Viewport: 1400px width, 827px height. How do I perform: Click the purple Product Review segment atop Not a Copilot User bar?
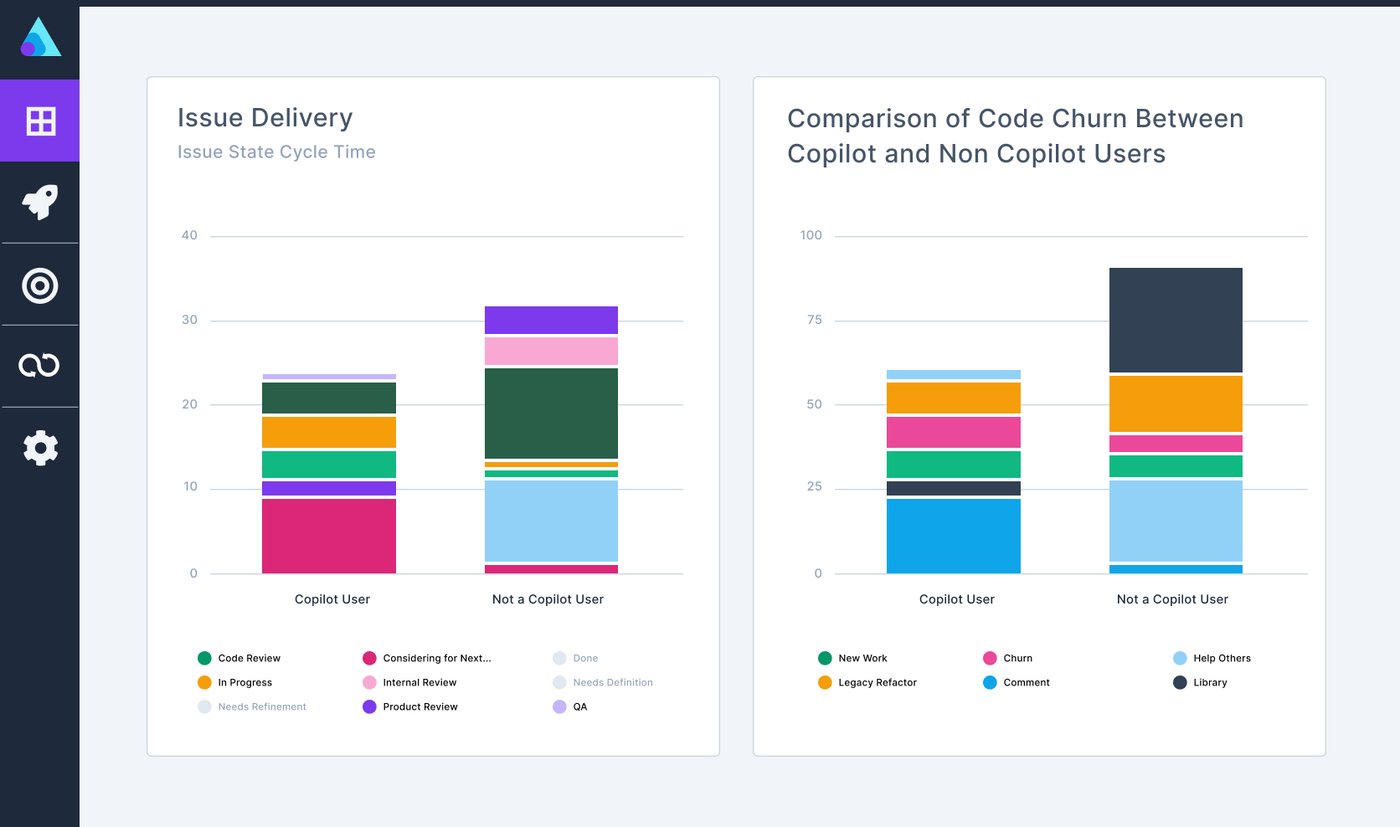pos(551,320)
